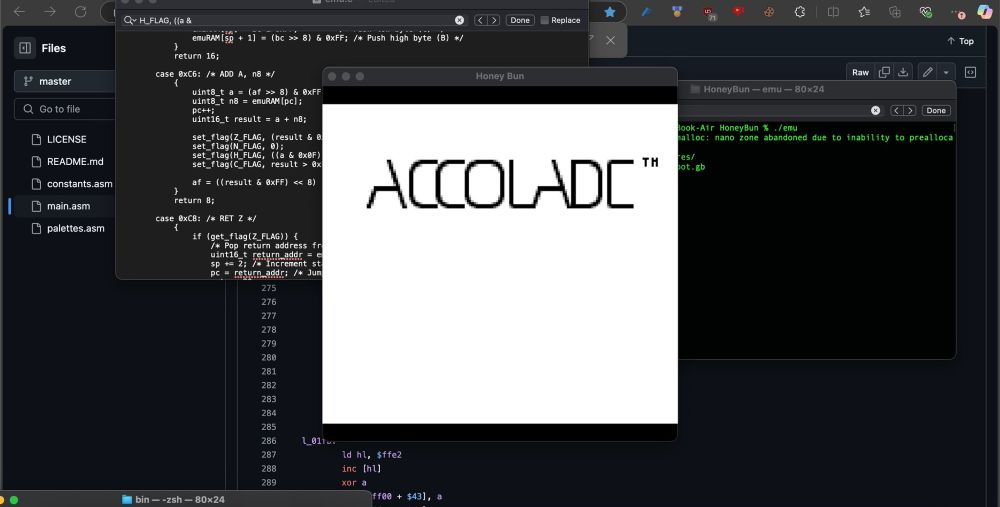The height and width of the screenshot is (507, 1000).
Task: Expand the master branch selector
Action: [64, 81]
